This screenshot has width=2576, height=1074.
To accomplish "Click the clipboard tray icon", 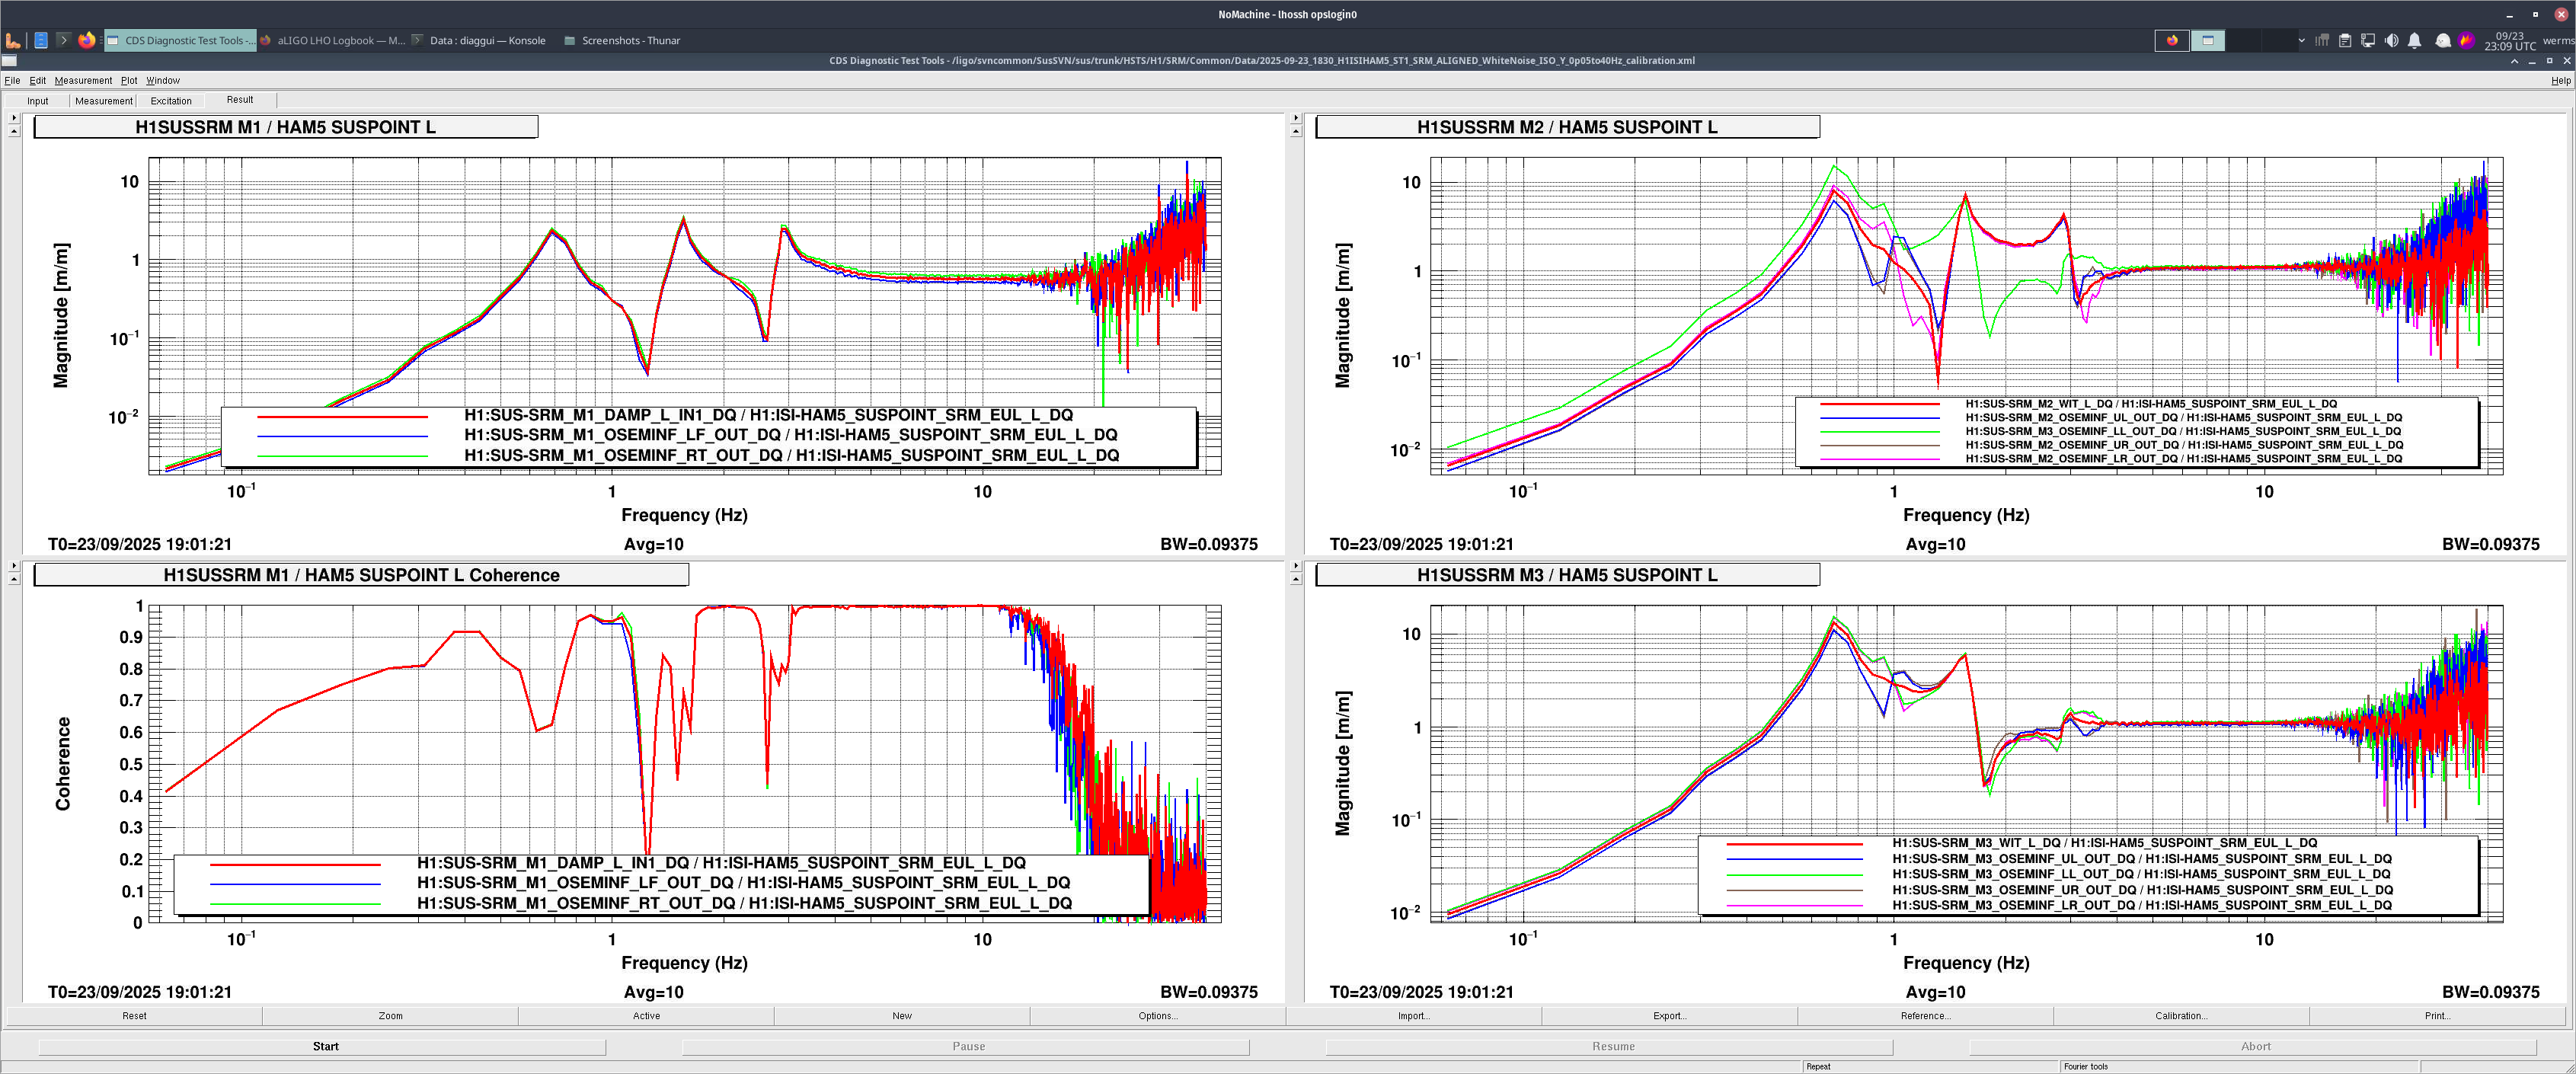I will pyautogui.click(x=2345, y=40).
